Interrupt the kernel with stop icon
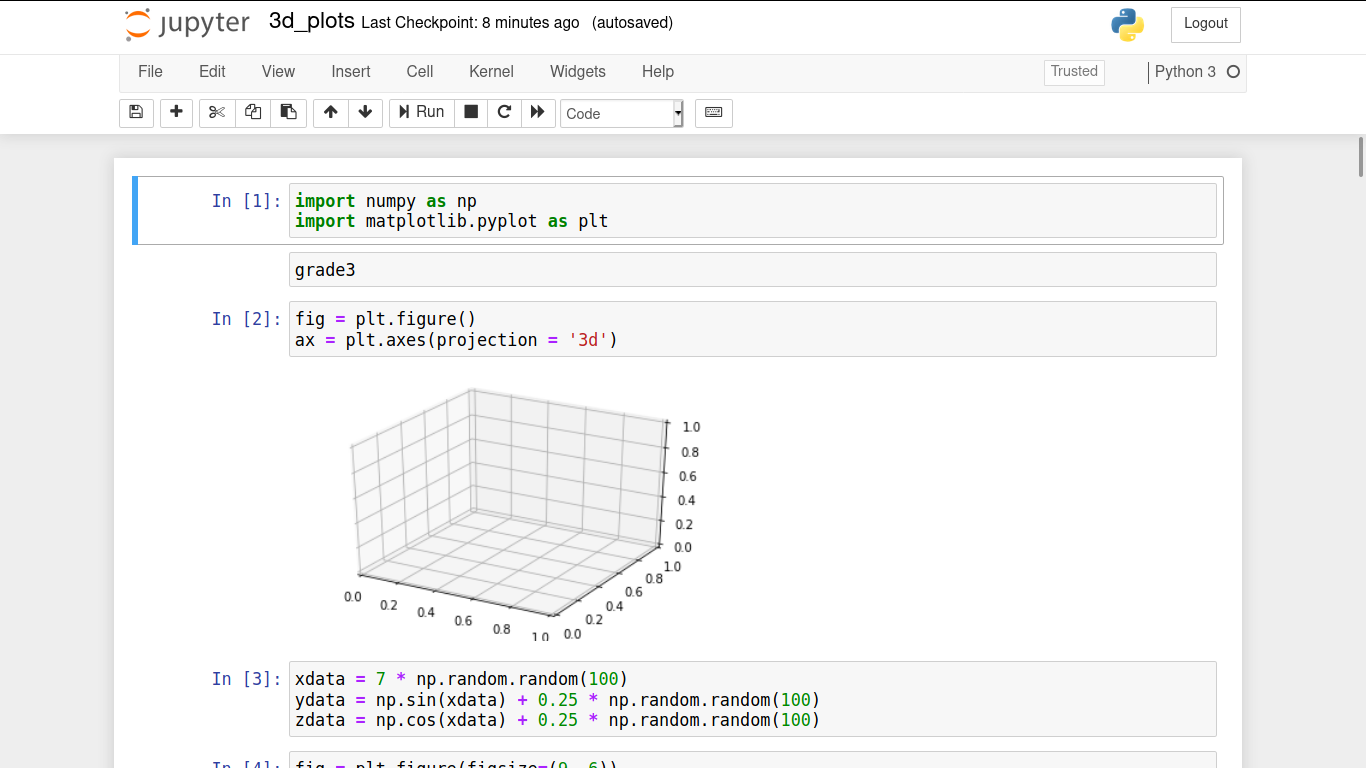This screenshot has height=768, width=1366. [471, 113]
